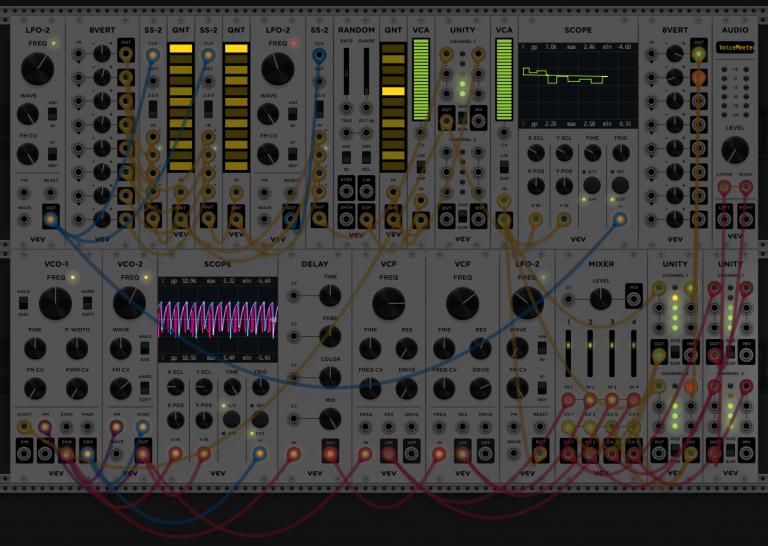Click the DELAY OUT jack
Image resolution: width=768 pixels, height=546 pixels.
pyautogui.click(x=330, y=454)
